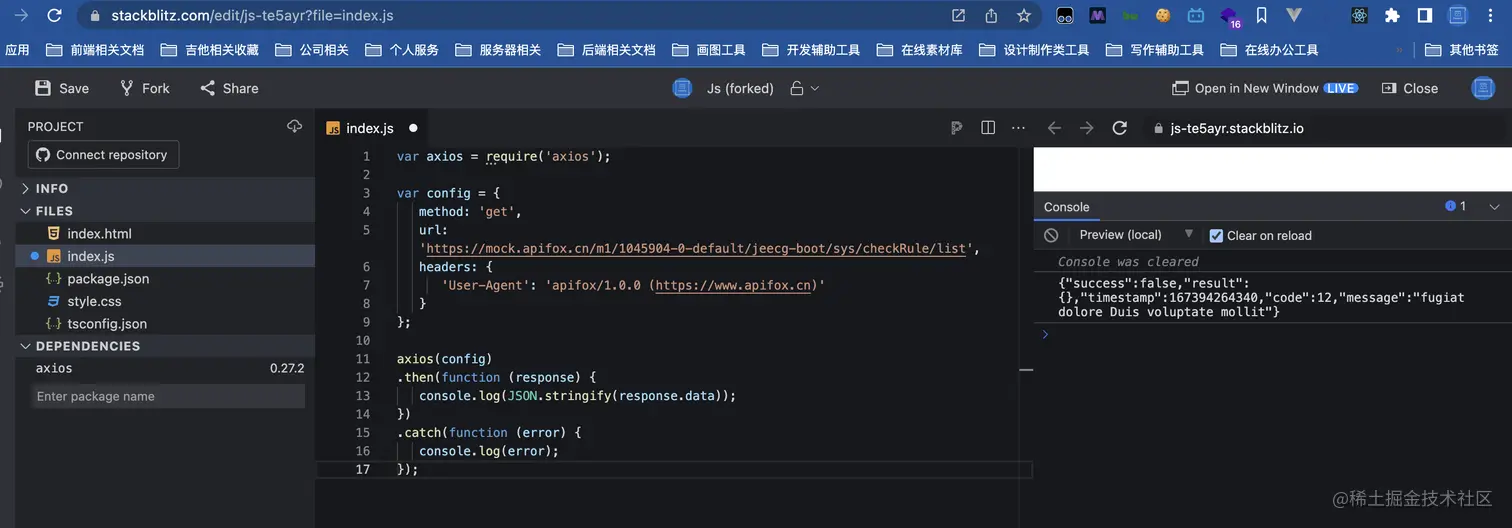Image resolution: width=1512 pixels, height=528 pixels.
Task: Click the preview URL lock icon
Action: point(1156,128)
